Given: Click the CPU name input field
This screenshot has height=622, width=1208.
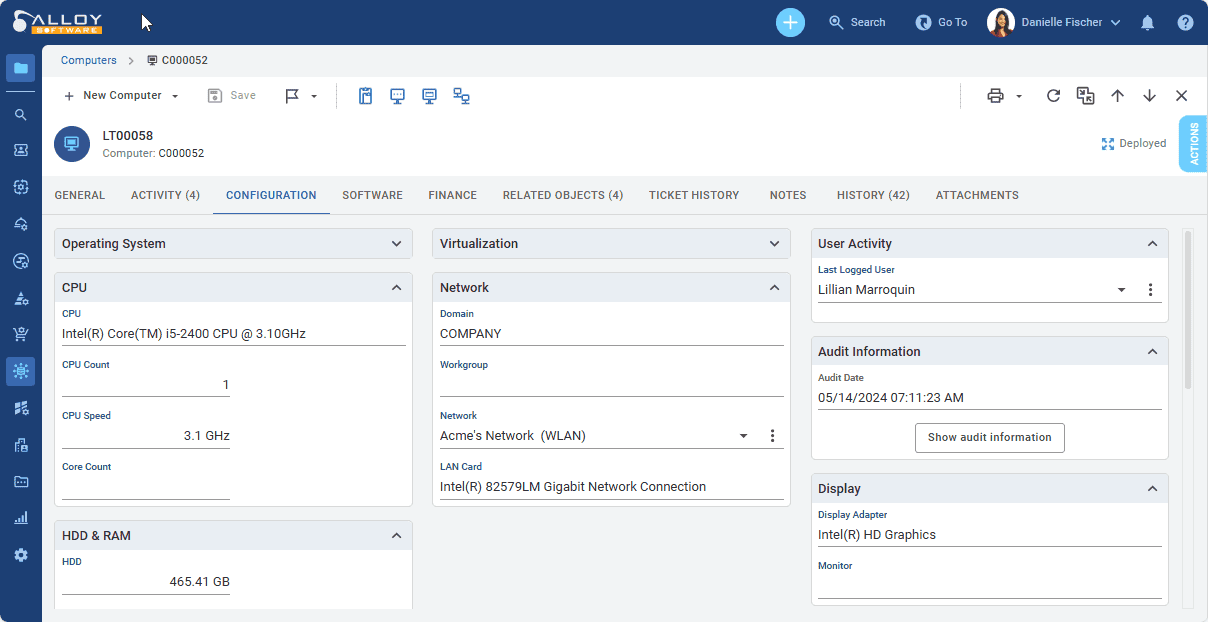Looking at the screenshot, I should 233,334.
